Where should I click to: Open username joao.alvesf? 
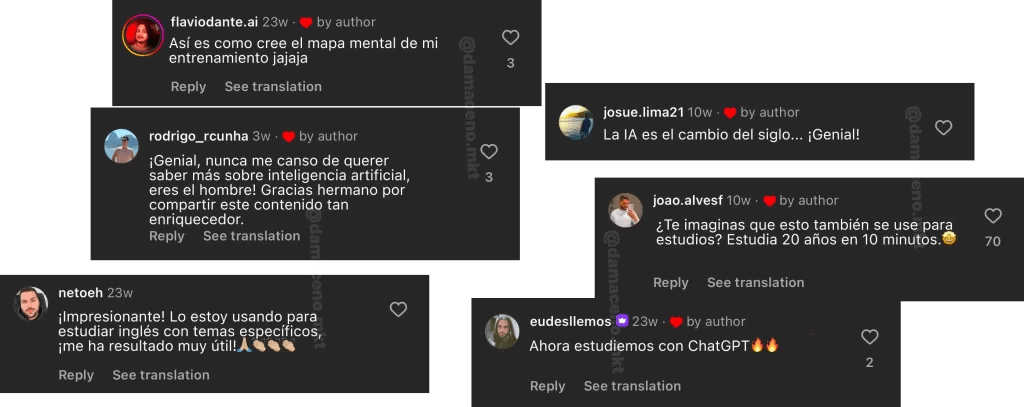pyautogui.click(x=688, y=201)
